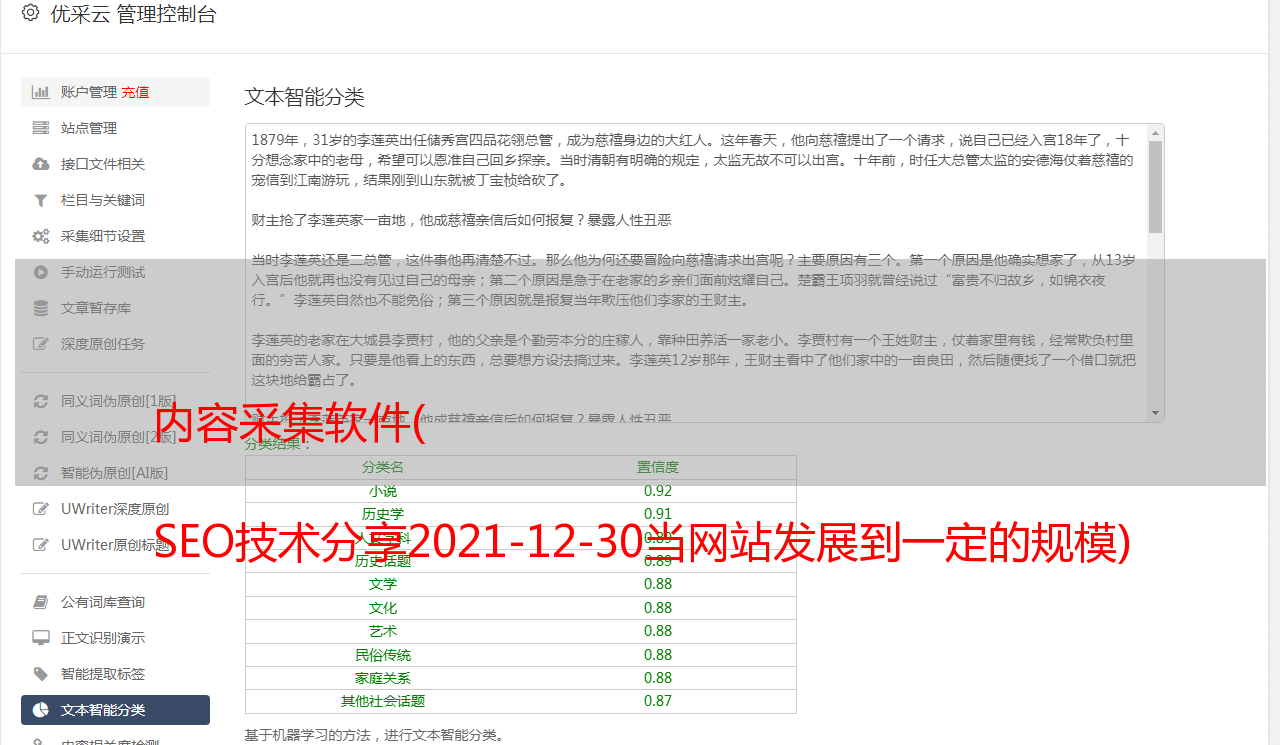This screenshot has width=1280, height=745.
Task: Click the book icon beside 公有词库查询
Action: (41, 602)
